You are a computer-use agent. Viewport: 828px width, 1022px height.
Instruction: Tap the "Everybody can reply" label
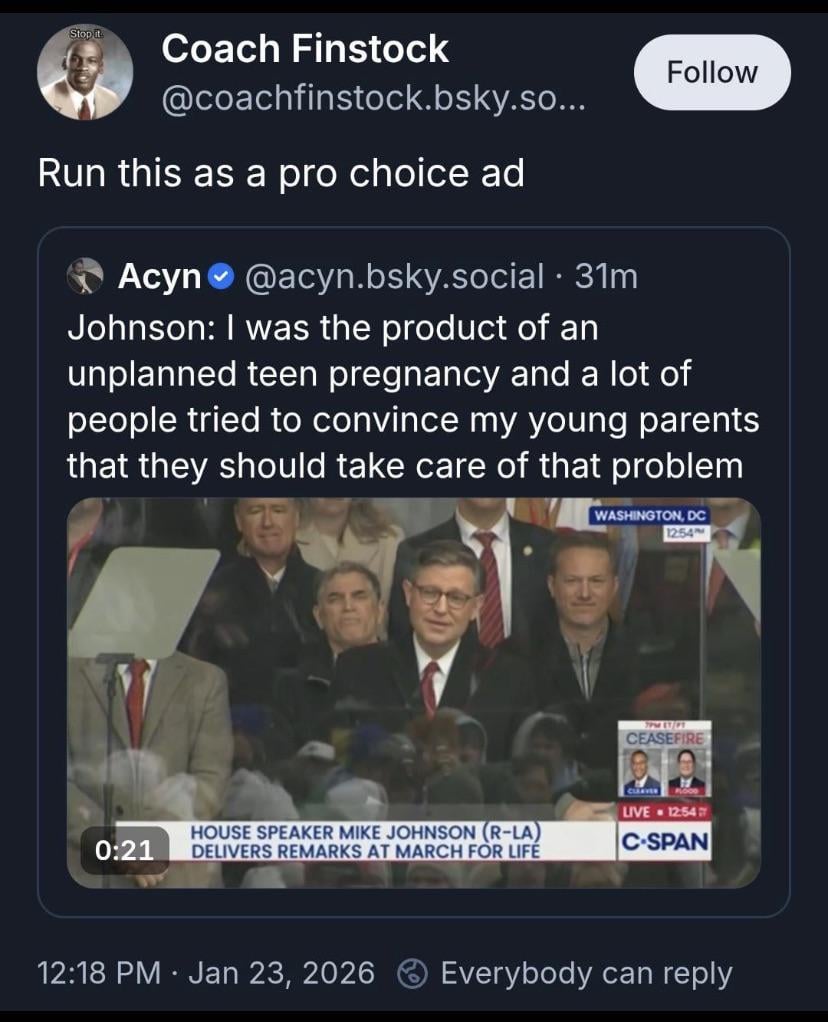point(586,972)
